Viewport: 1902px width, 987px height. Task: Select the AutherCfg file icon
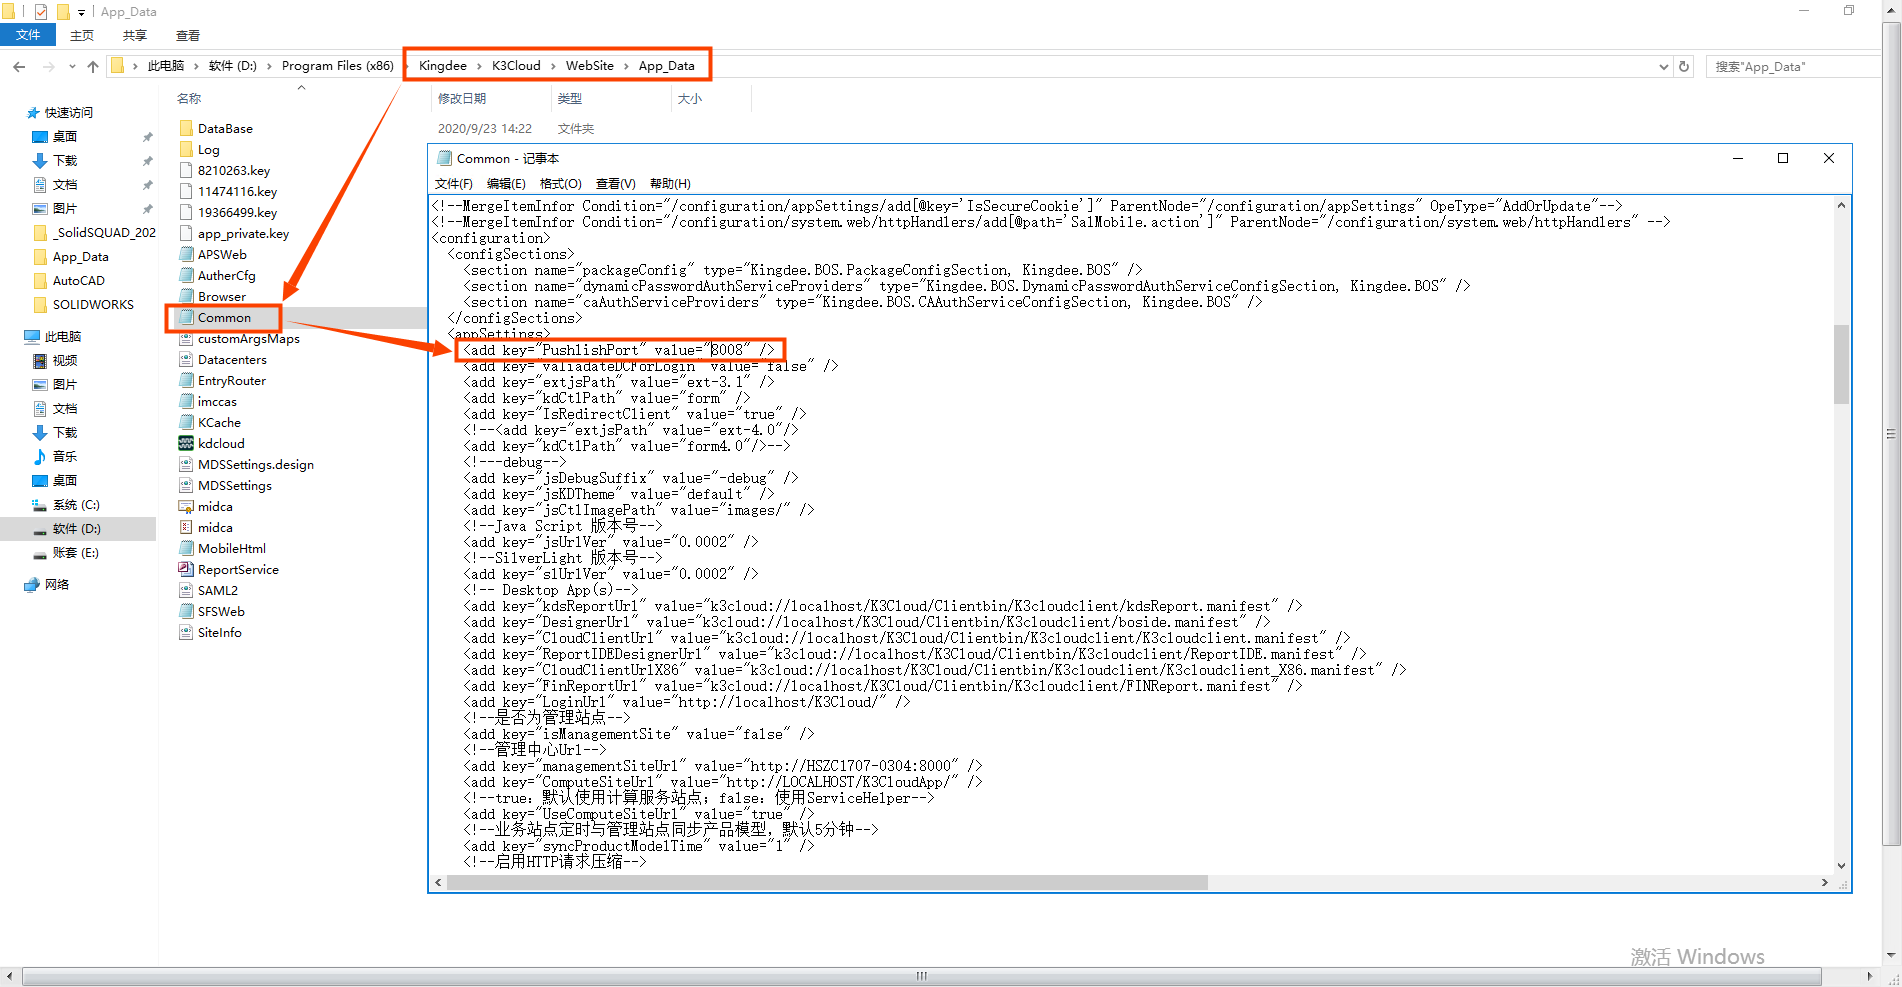pos(186,275)
